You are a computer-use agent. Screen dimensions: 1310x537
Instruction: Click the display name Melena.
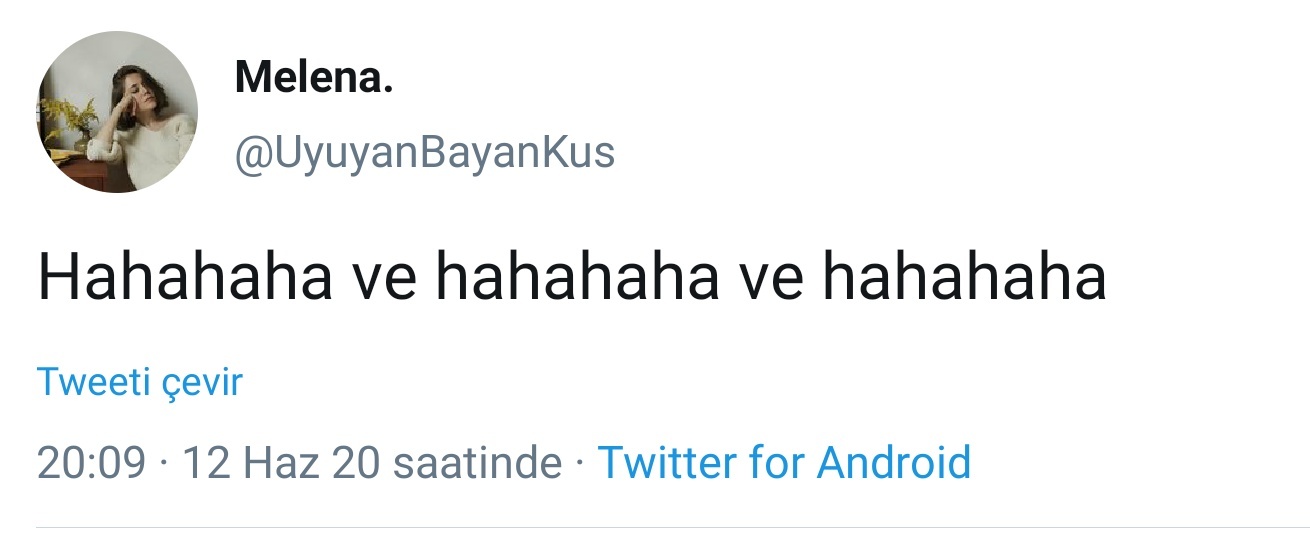pyautogui.click(x=313, y=78)
